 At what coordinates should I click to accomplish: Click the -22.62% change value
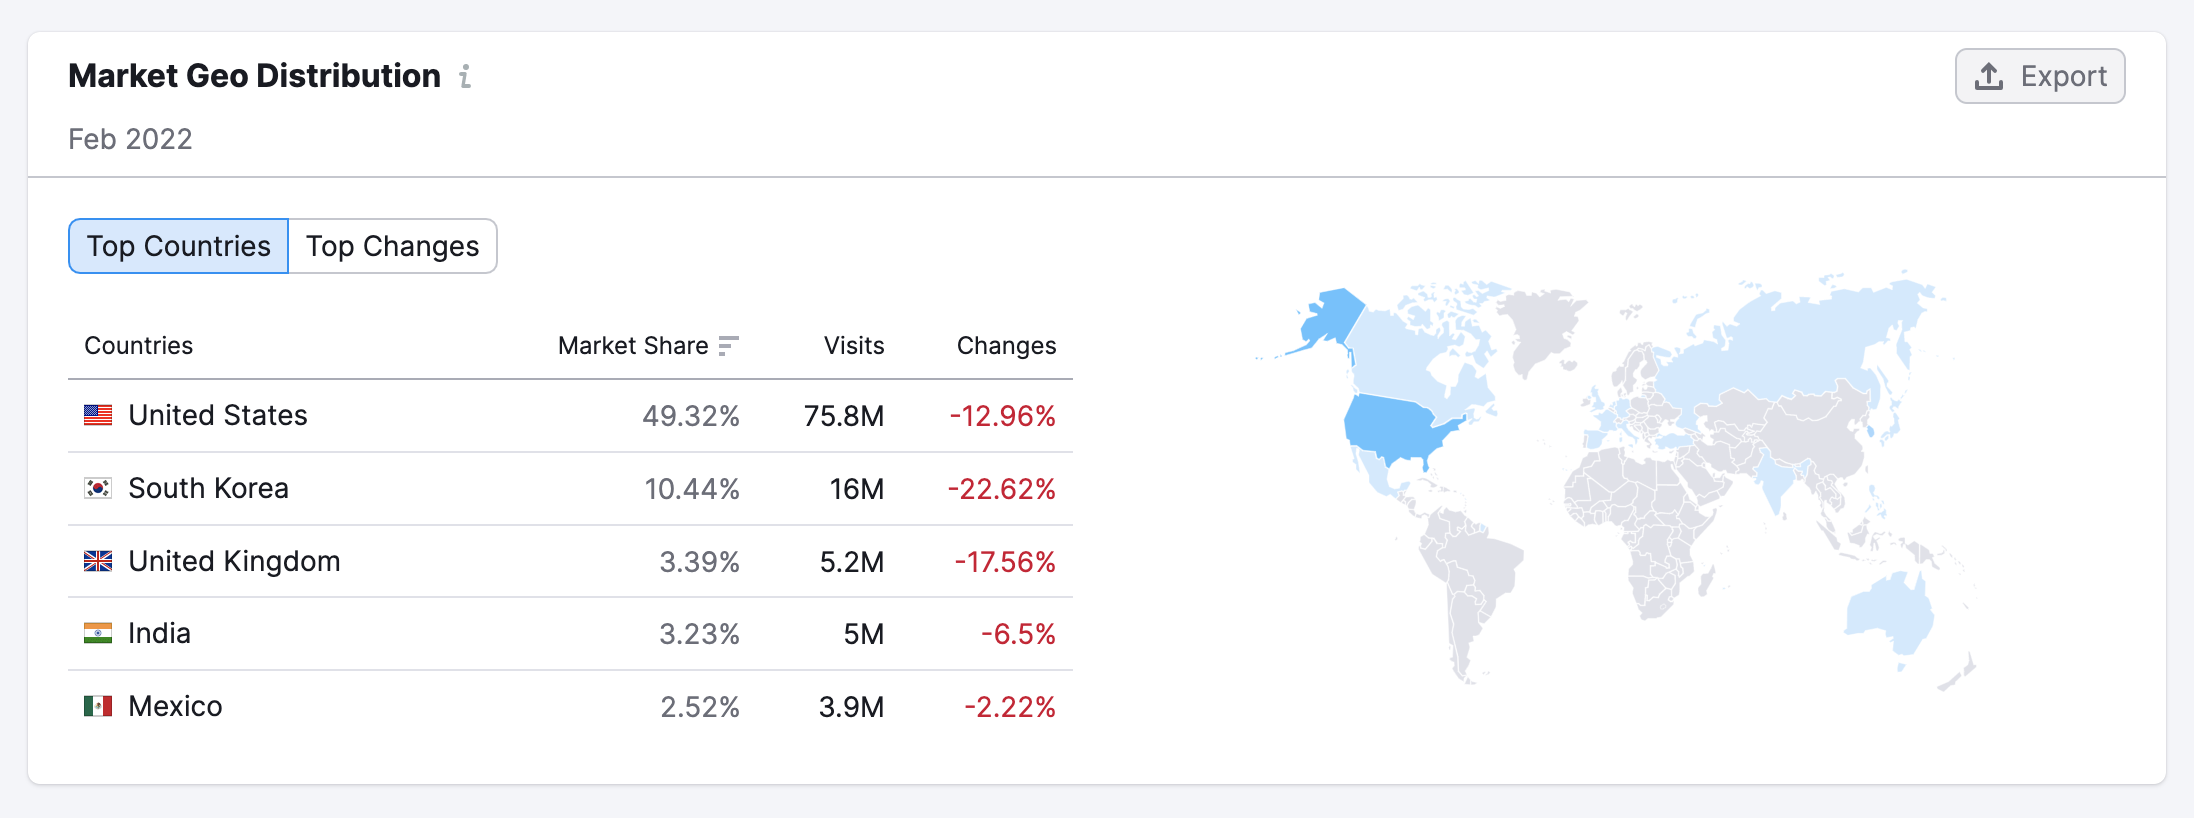(x=1001, y=489)
